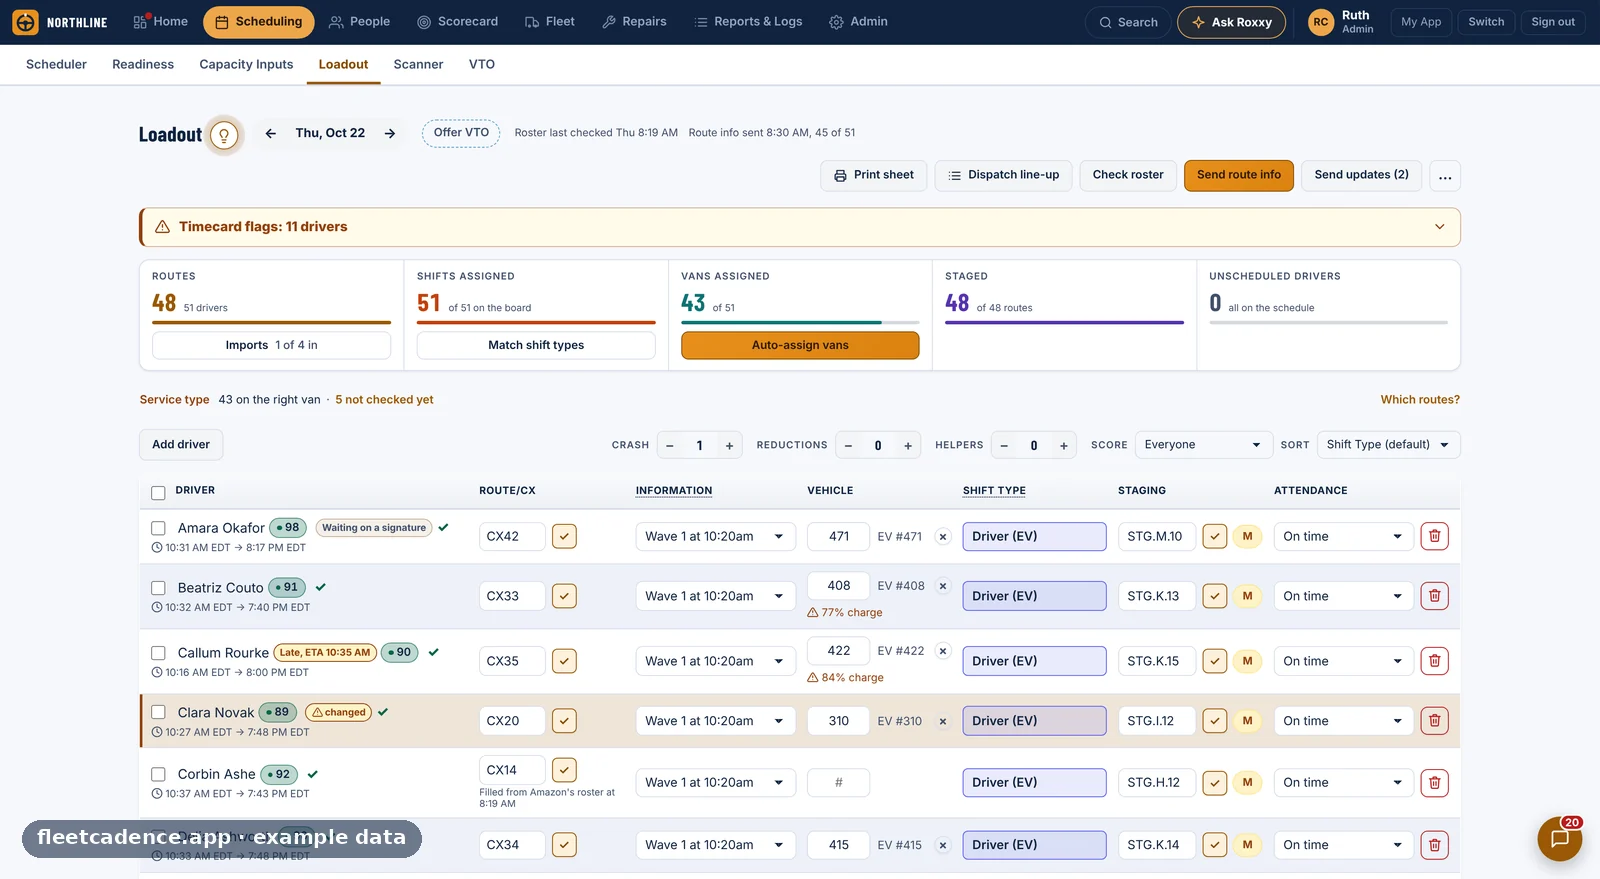Delete Beatriz Couto's row with trash icon
The width and height of the screenshot is (1600, 879).
(1434, 596)
